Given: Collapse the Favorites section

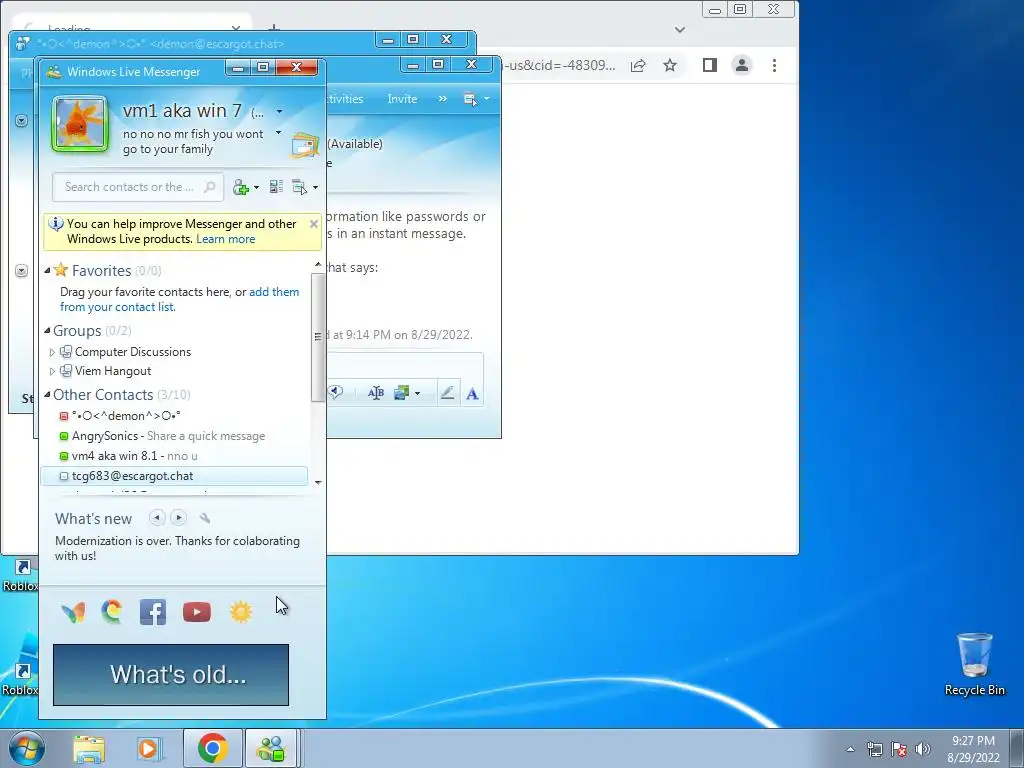Looking at the screenshot, I should 47,270.
